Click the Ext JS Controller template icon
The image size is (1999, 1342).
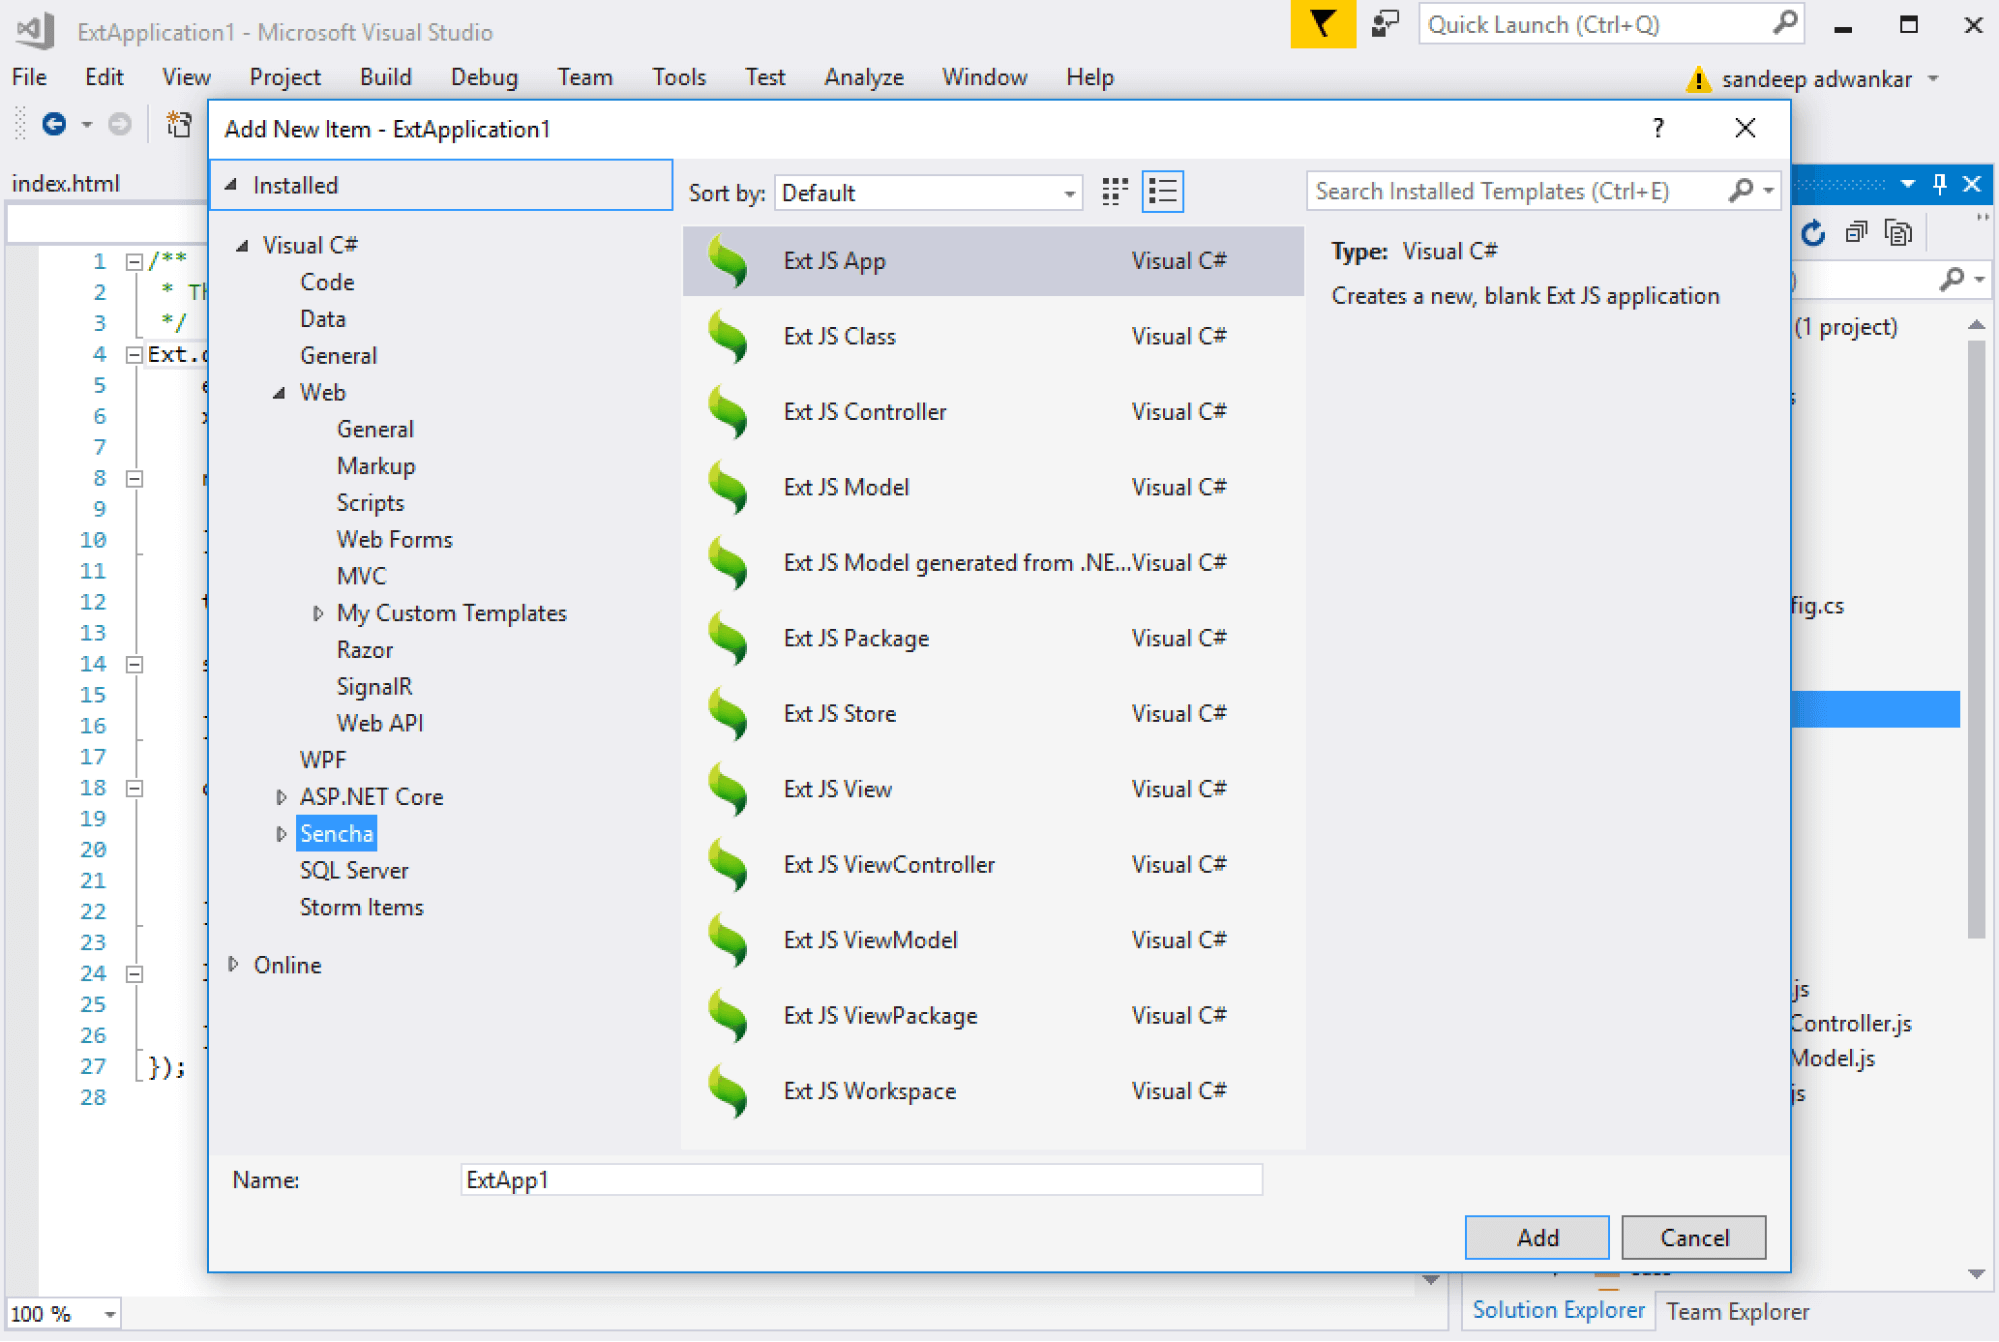tap(728, 412)
